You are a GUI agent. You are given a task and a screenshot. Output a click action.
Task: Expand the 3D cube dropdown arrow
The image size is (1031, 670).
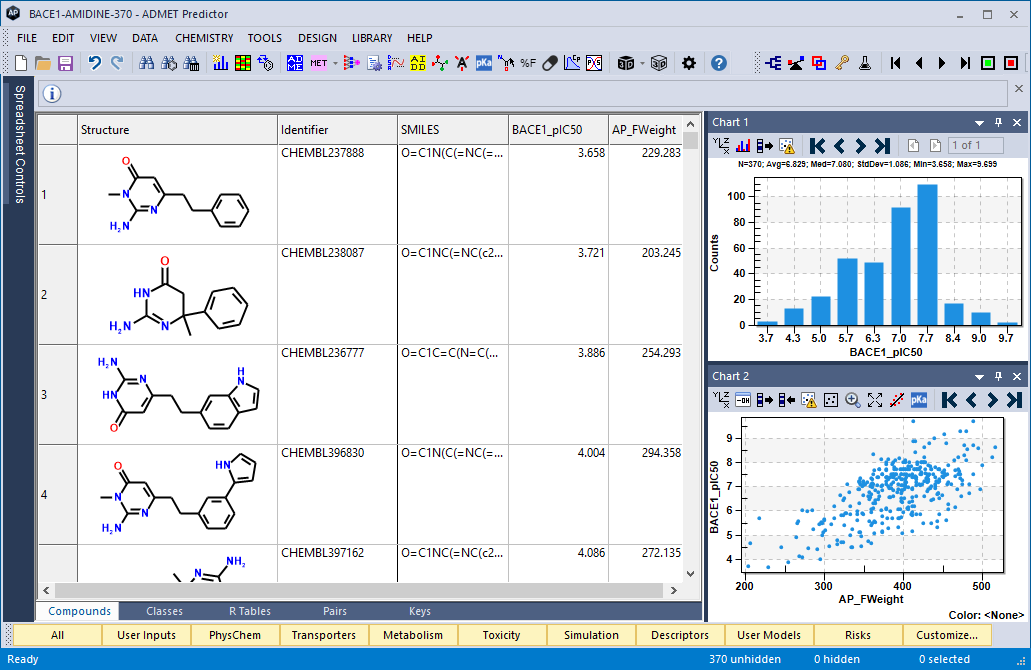click(x=642, y=64)
